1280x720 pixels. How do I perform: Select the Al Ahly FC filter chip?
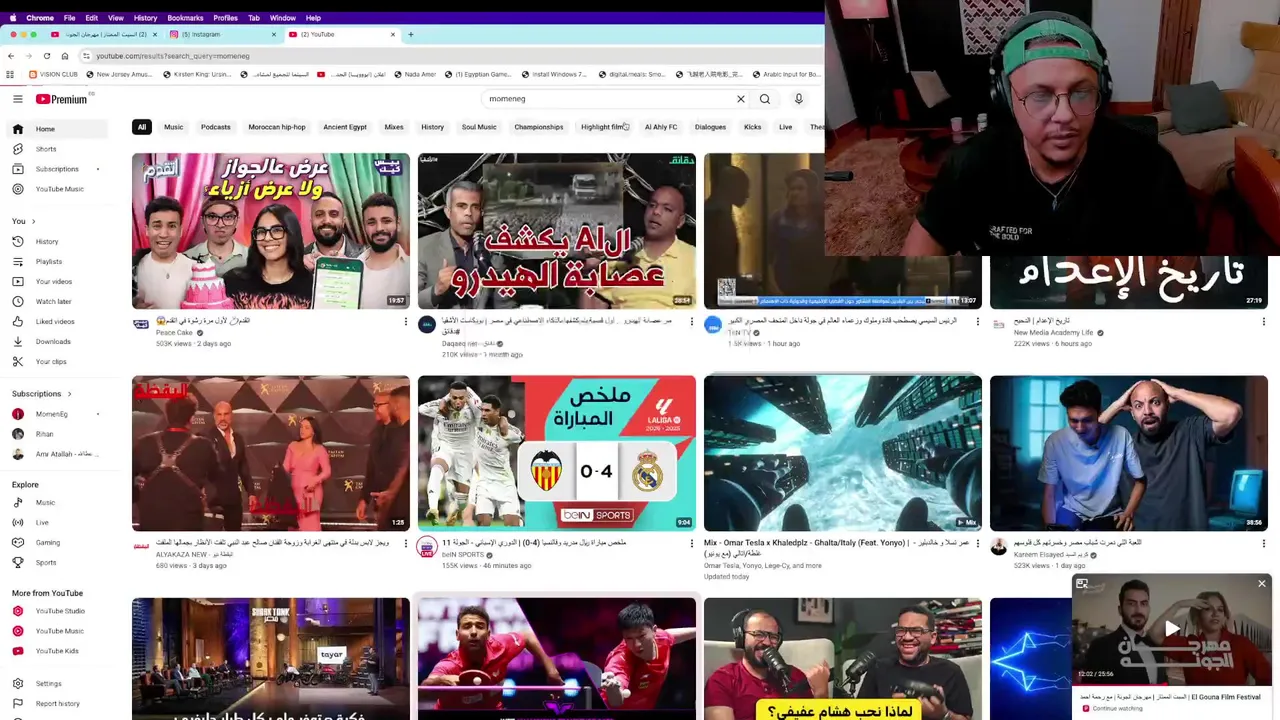[661, 127]
